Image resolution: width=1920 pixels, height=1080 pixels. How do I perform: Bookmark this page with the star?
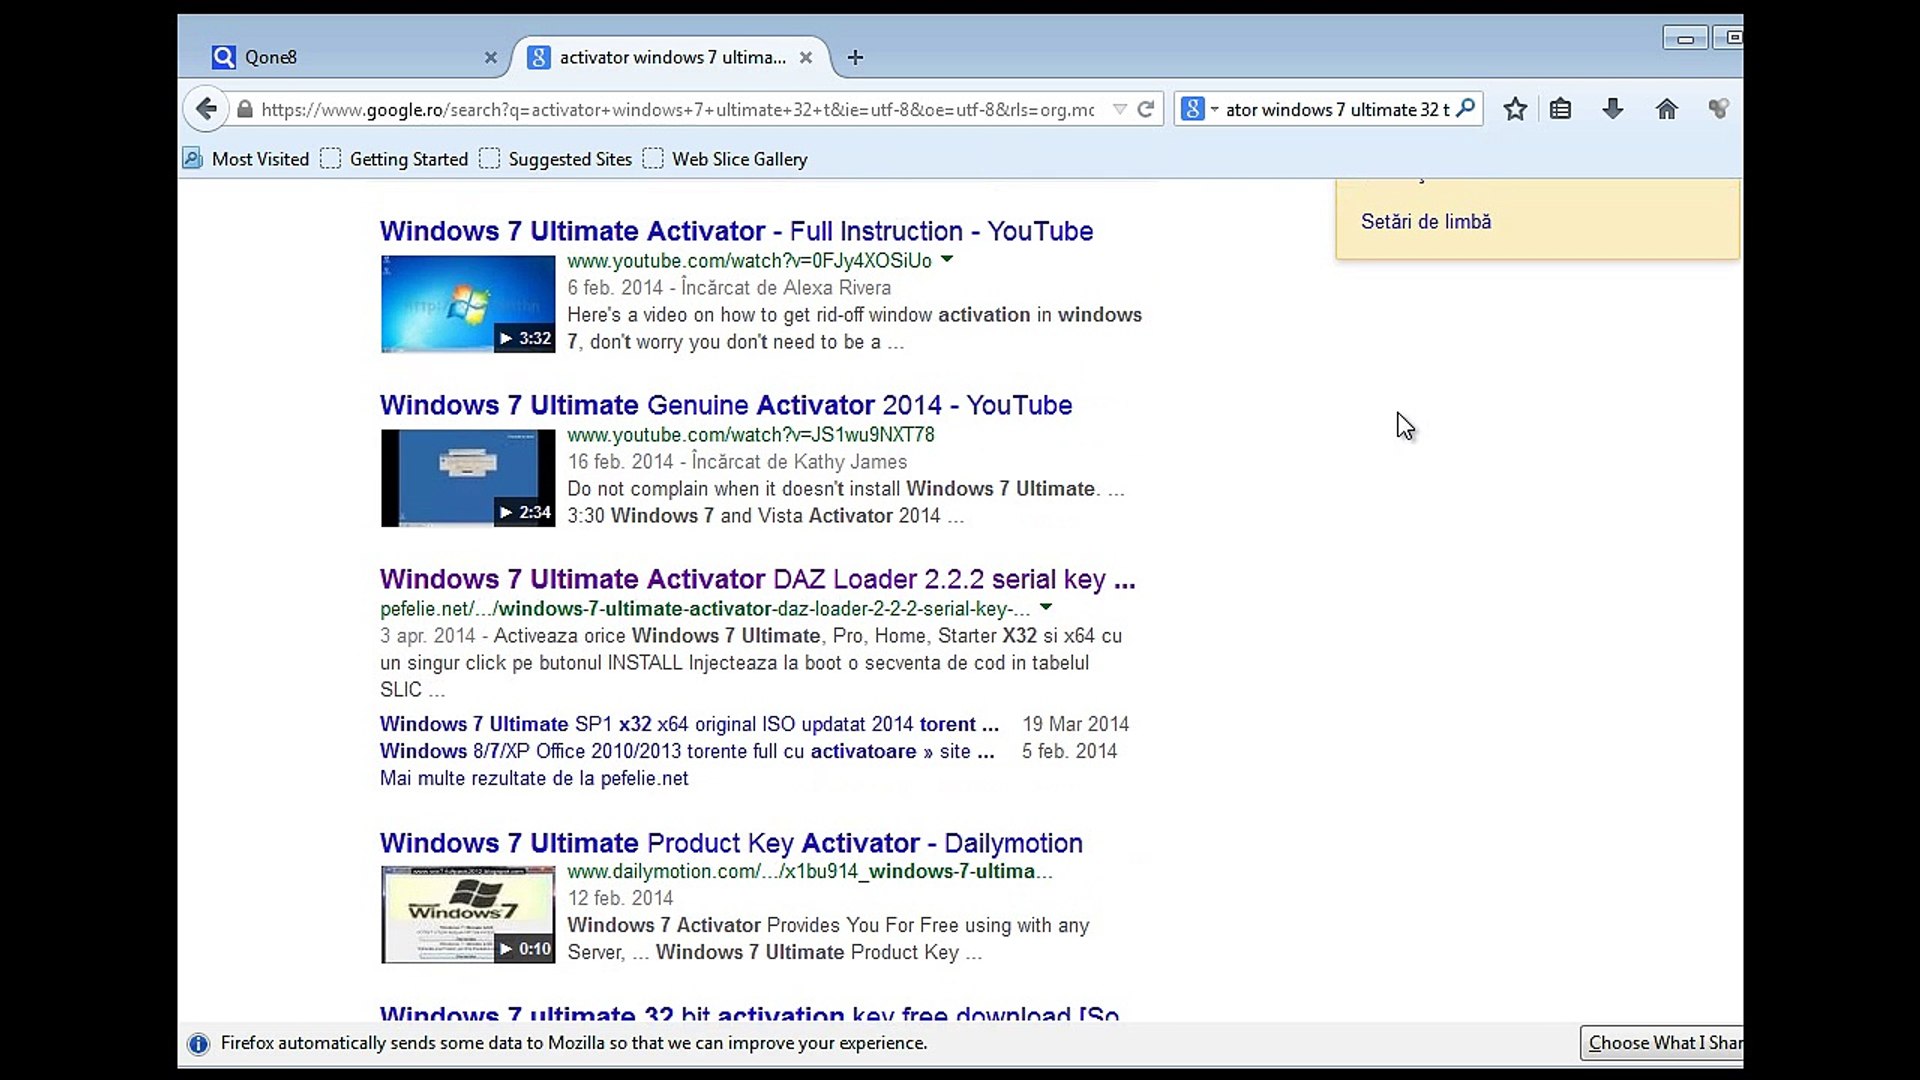coord(1515,109)
